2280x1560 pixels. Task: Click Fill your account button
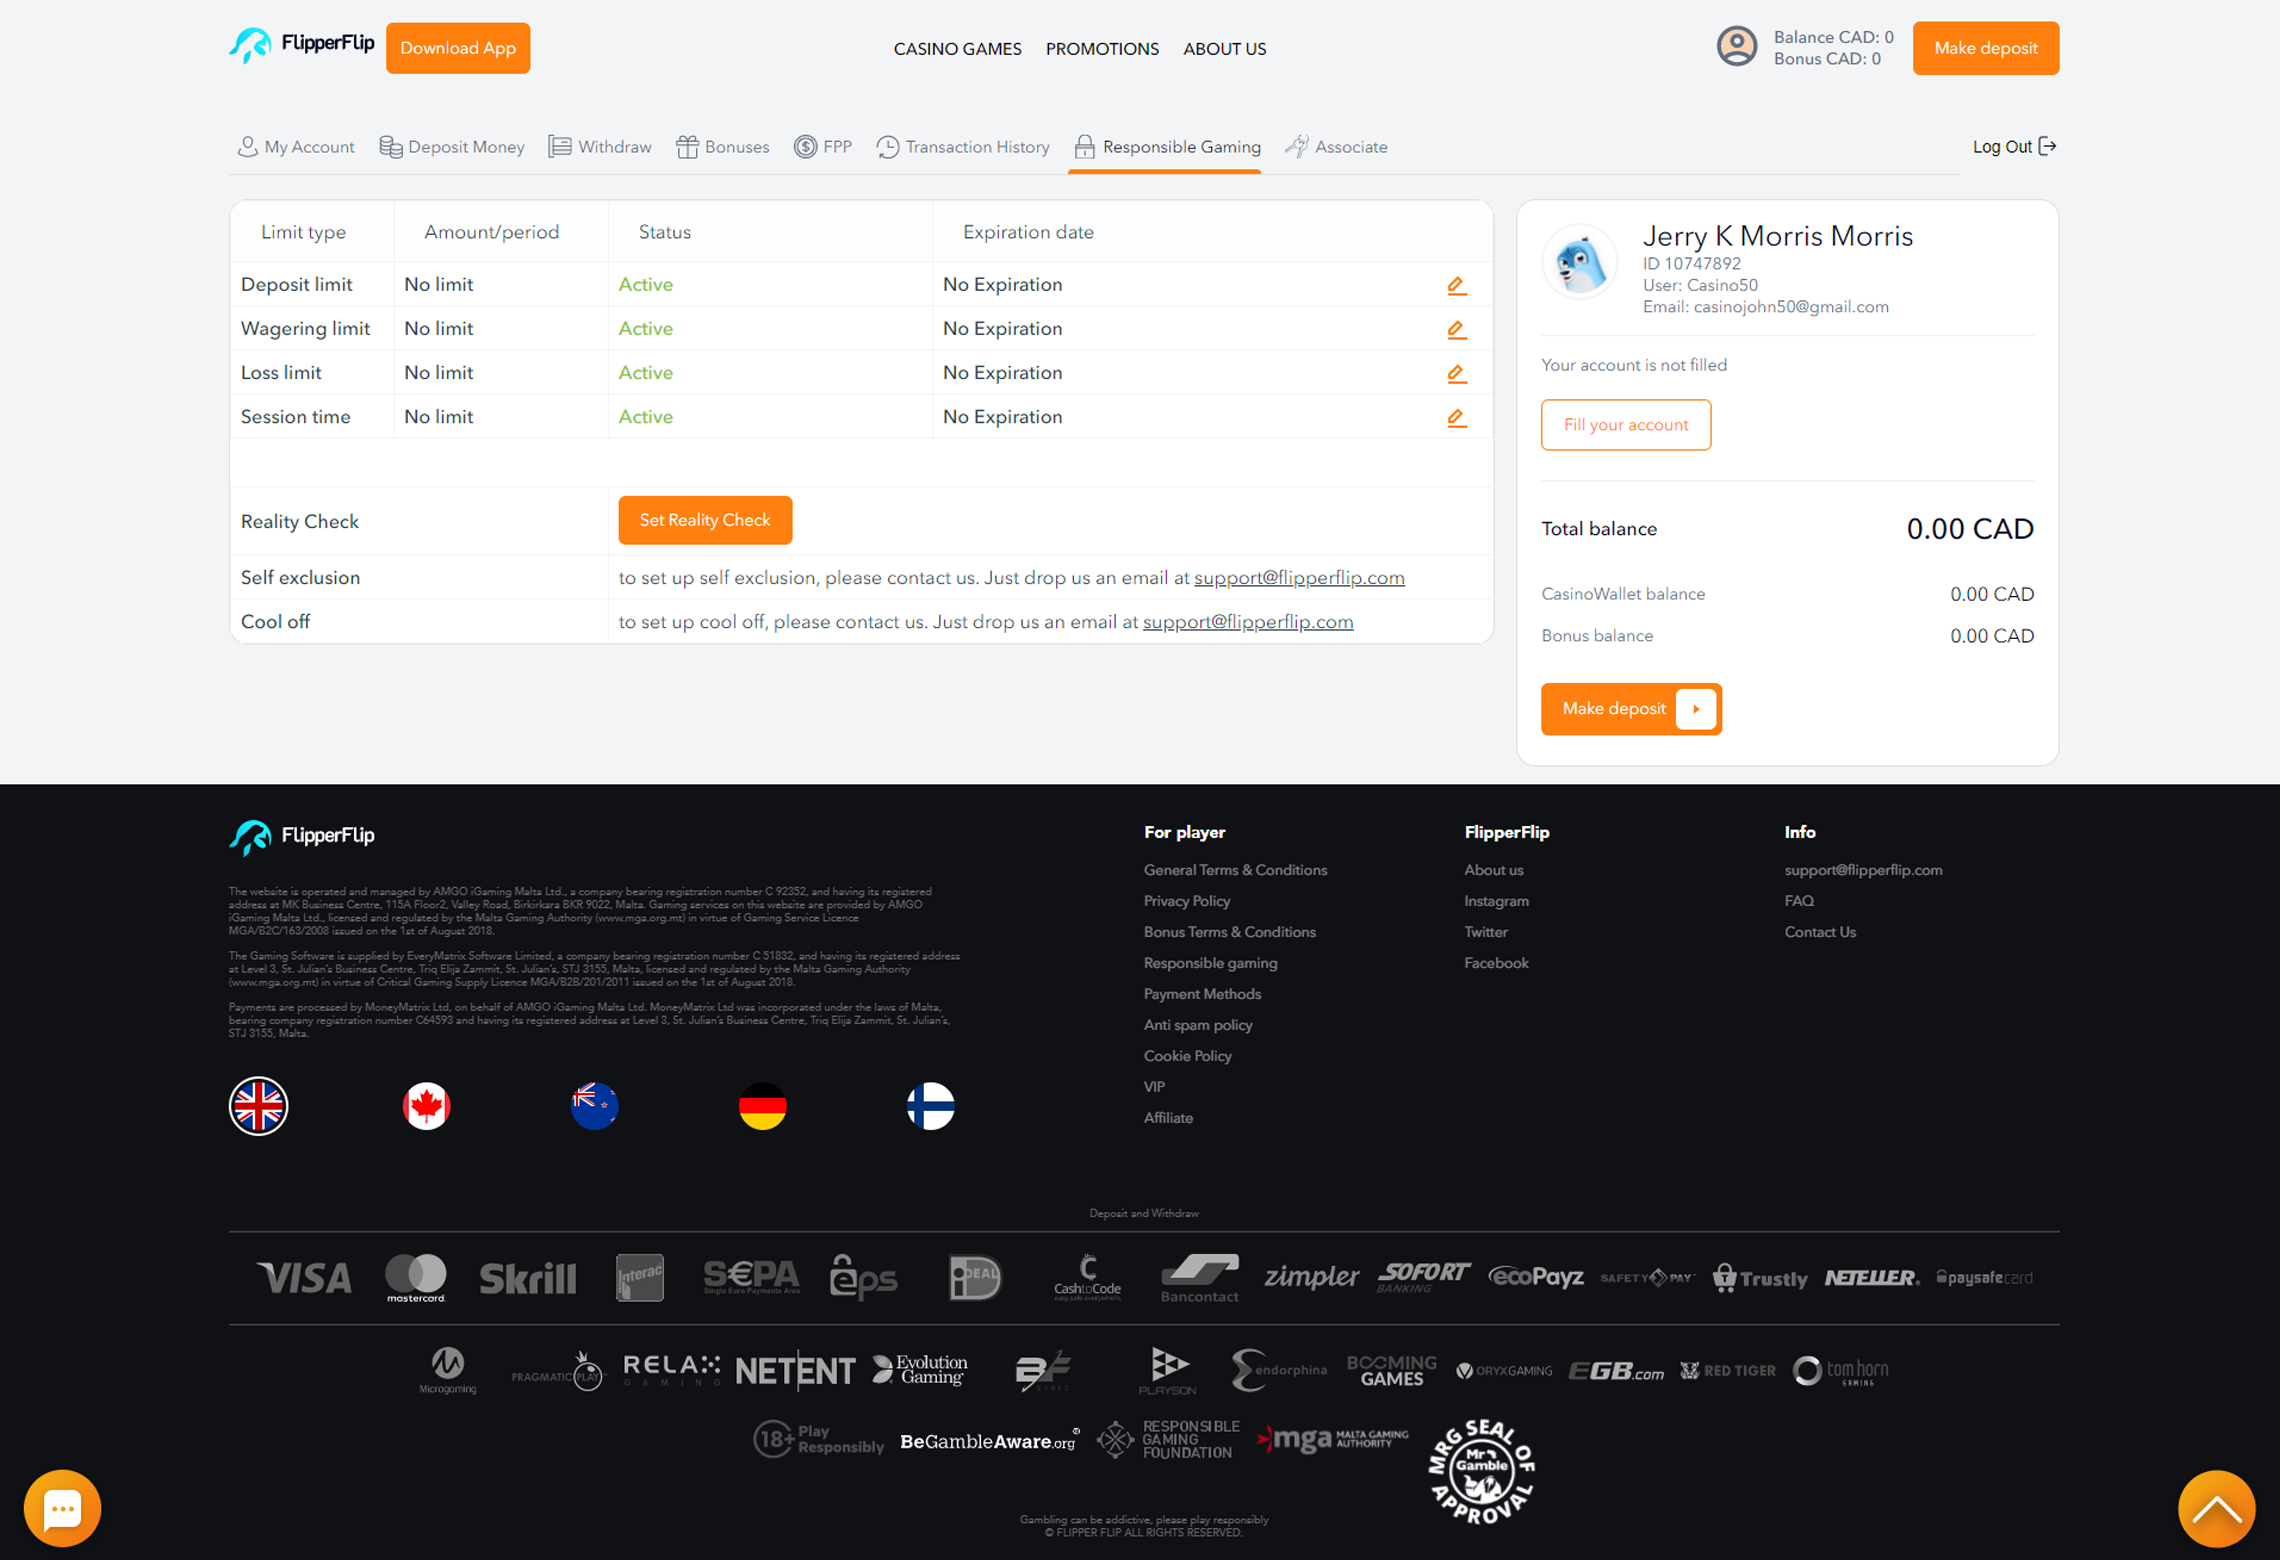pos(1625,425)
